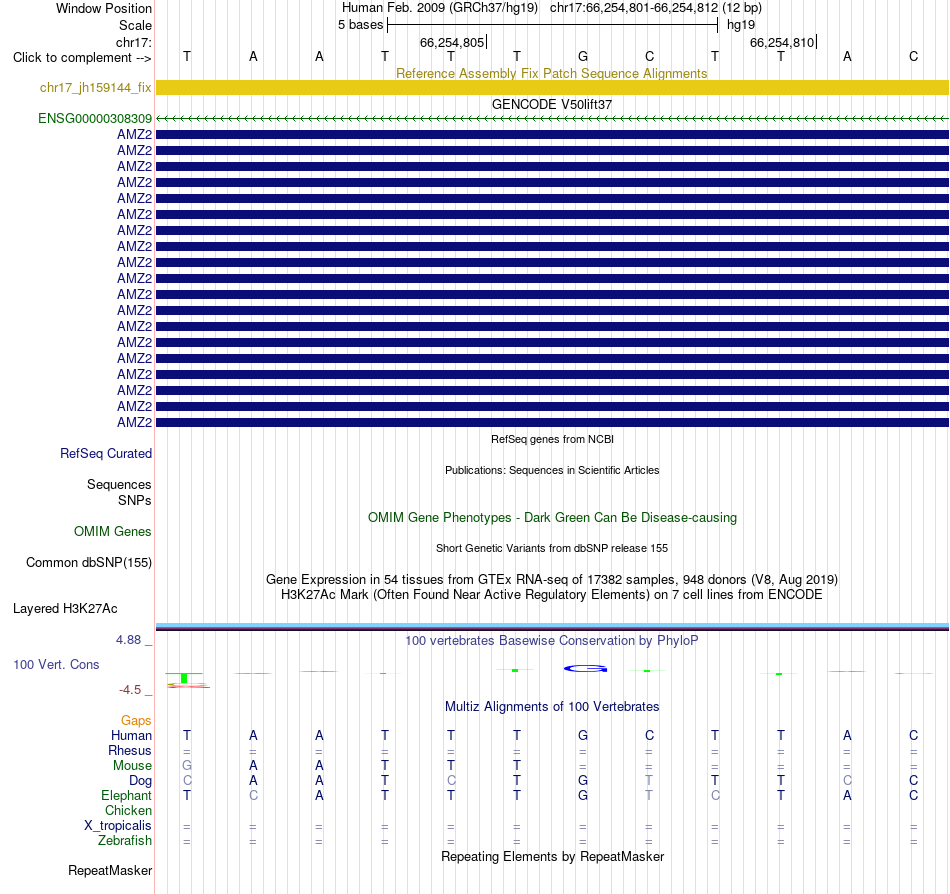
Task: Open the 'GENCODE V50lift37' track title
Action: pos(552,104)
